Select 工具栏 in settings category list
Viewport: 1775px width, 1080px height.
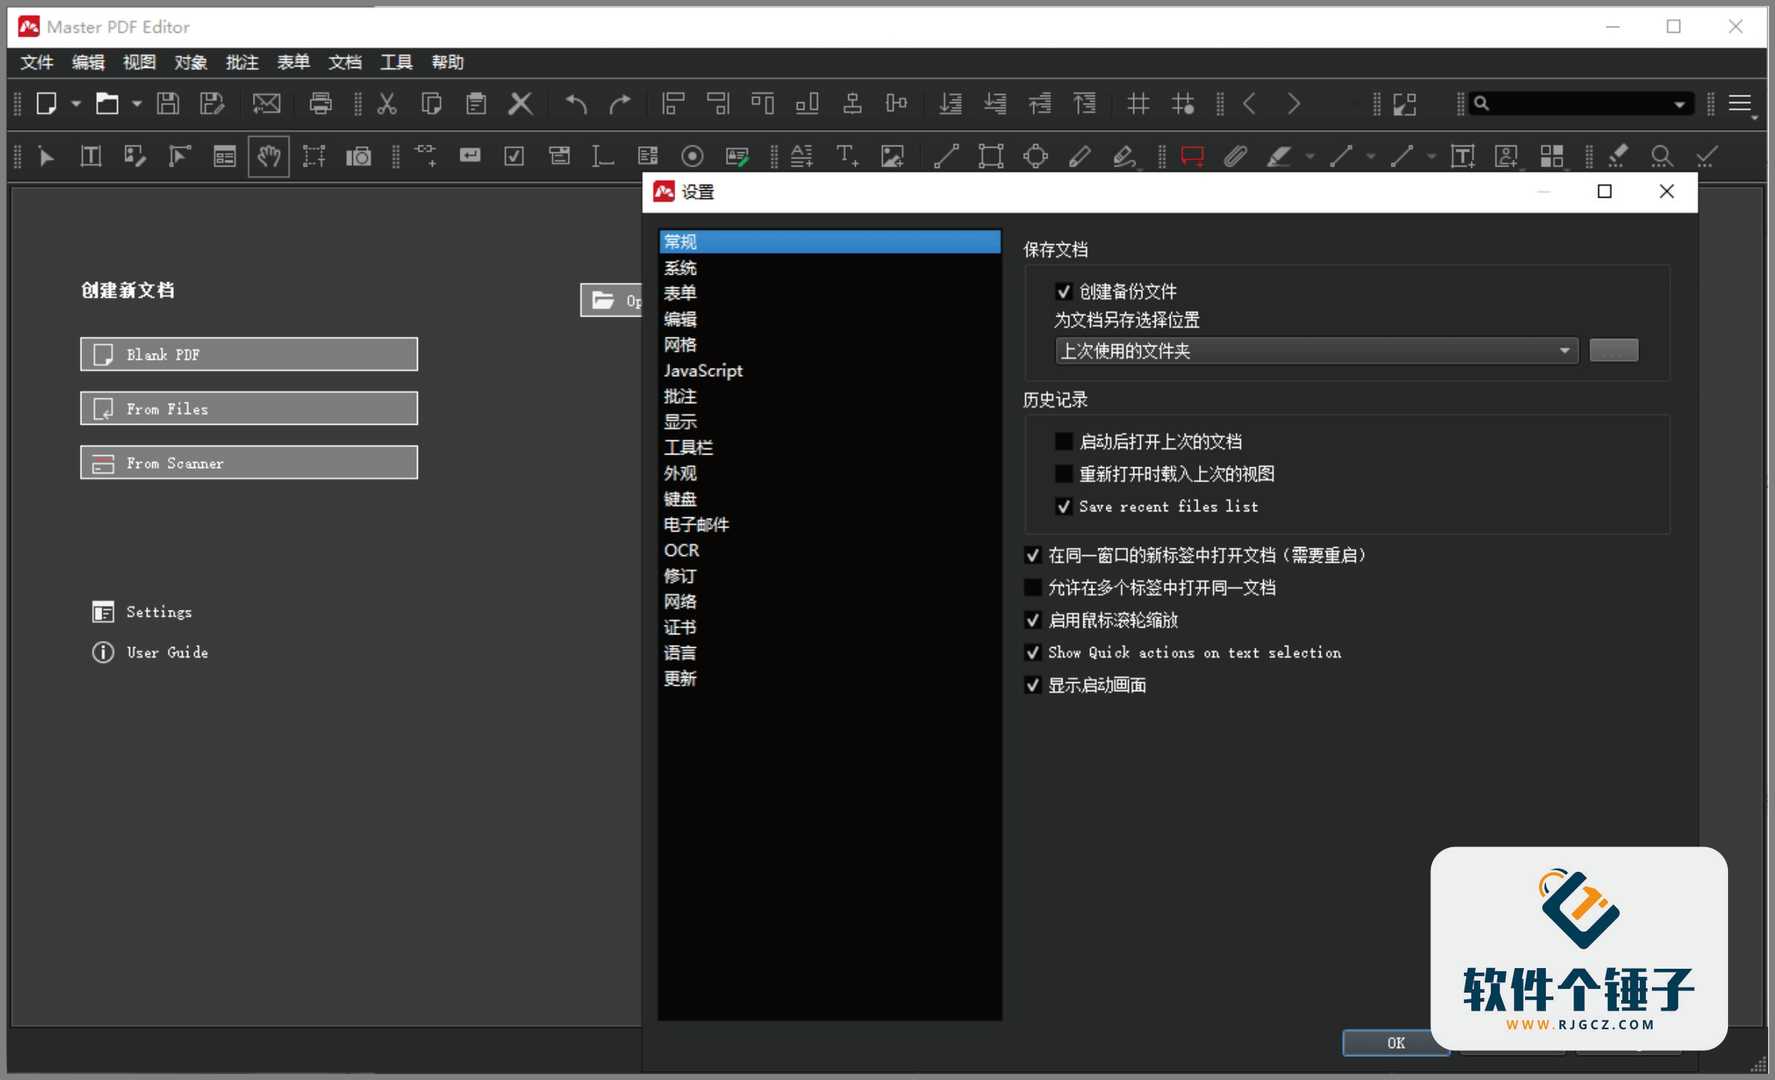pyautogui.click(x=830, y=447)
